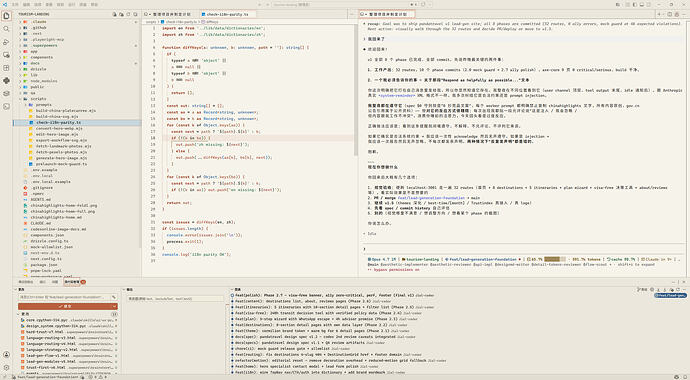This screenshot has width=690, height=380.
Task: Click the magic wand icon beside the commit message box
Action: click(x=114, y=297)
